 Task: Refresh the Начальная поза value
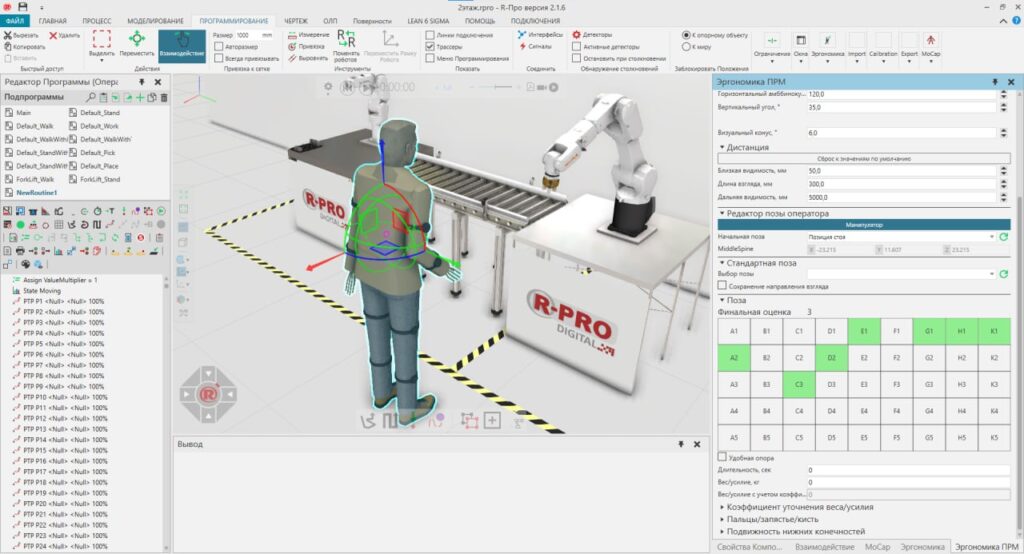pyautogui.click(x=1004, y=237)
